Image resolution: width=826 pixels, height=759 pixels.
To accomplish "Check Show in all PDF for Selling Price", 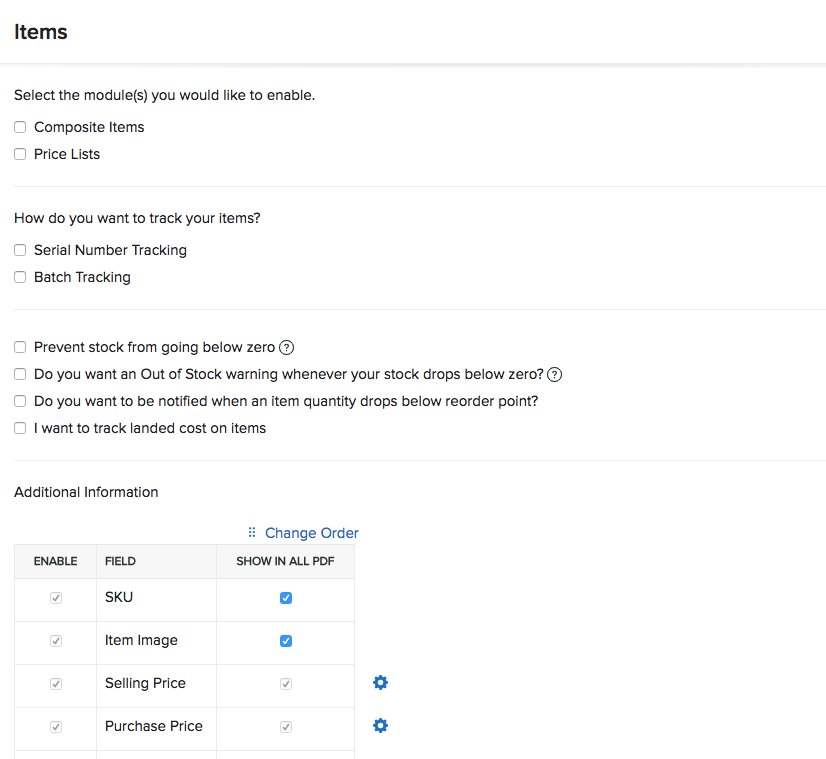I will (x=285, y=683).
